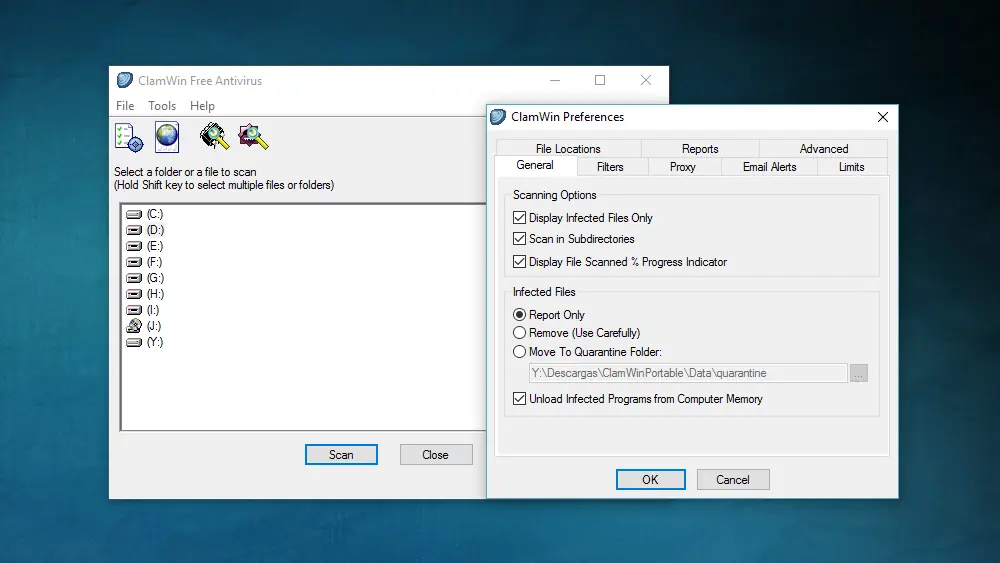Image resolution: width=1000 pixels, height=563 pixels.
Task: Select the (E:) drive icon
Action: [134, 246]
